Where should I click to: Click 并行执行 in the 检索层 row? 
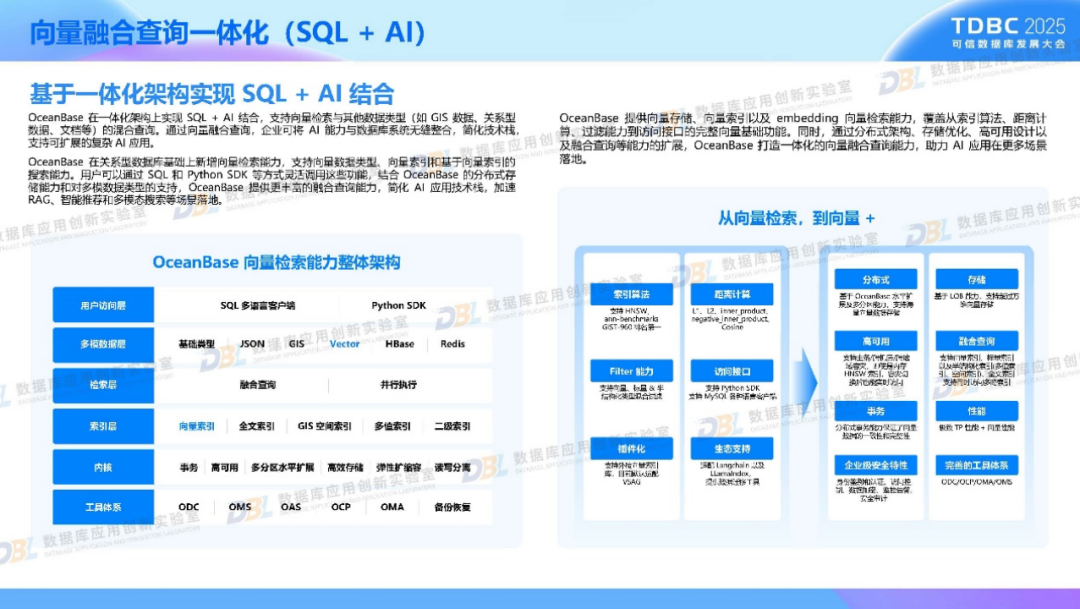[399, 384]
